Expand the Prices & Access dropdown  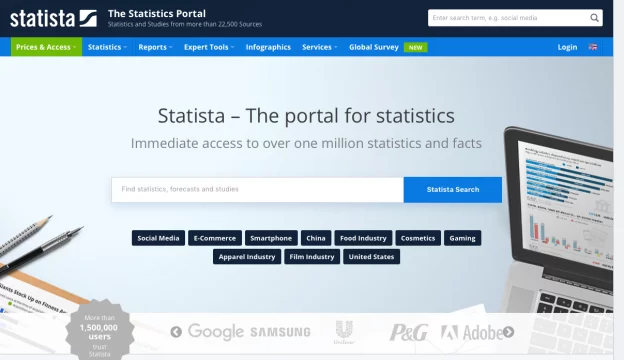tap(46, 47)
